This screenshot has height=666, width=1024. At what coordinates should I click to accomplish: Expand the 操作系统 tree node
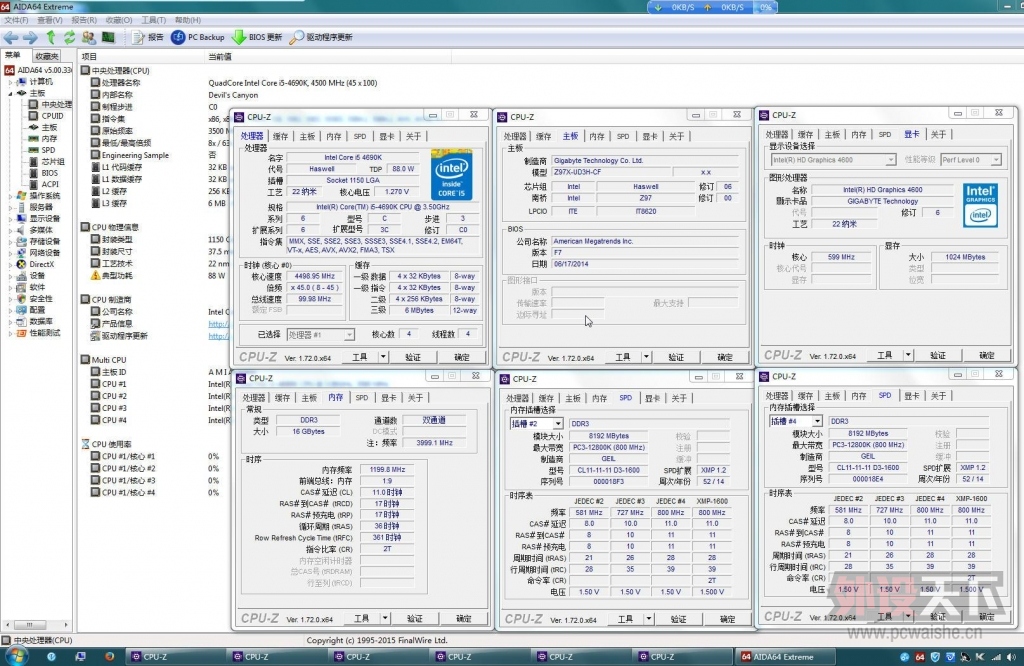point(10,195)
